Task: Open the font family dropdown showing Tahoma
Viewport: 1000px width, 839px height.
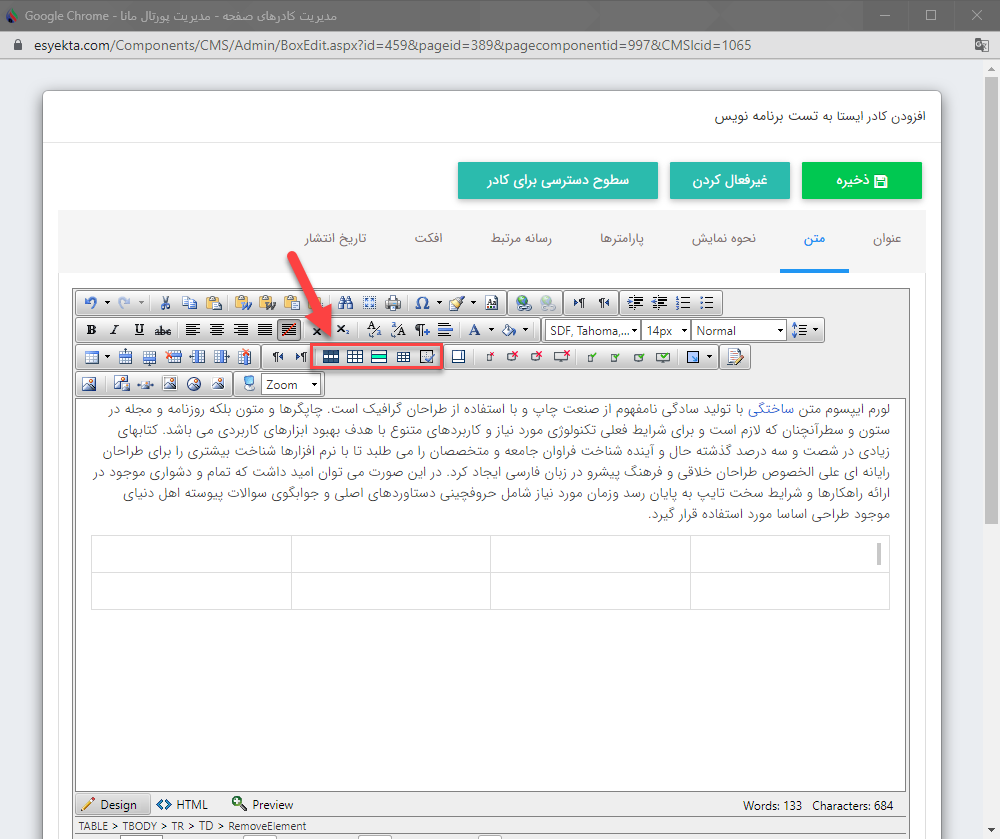Action: pos(592,329)
